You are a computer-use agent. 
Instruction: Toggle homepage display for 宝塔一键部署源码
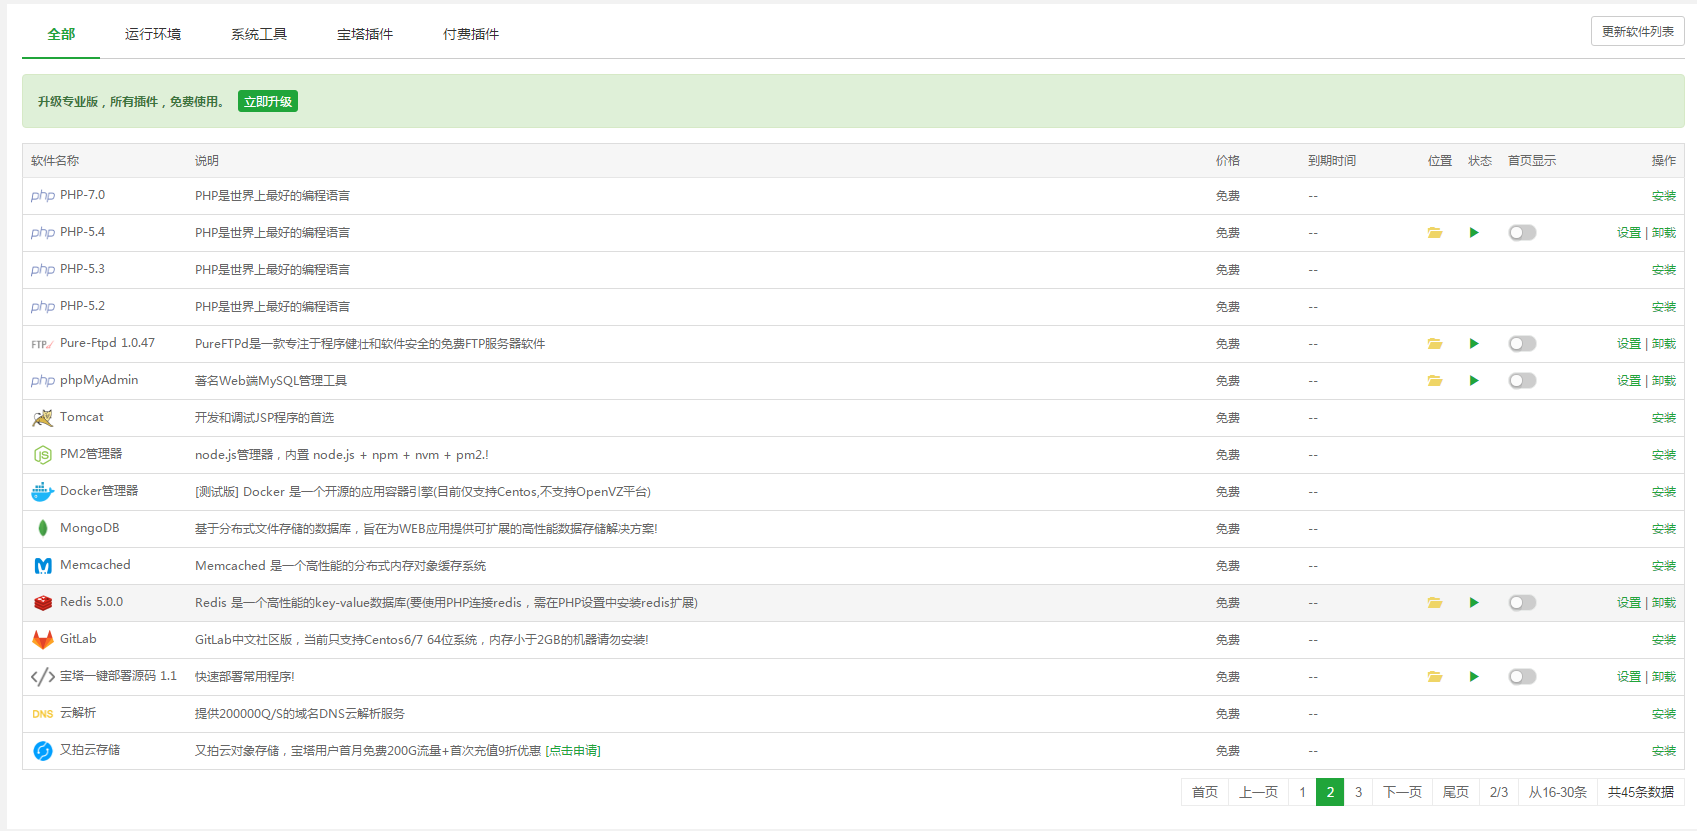click(1522, 677)
